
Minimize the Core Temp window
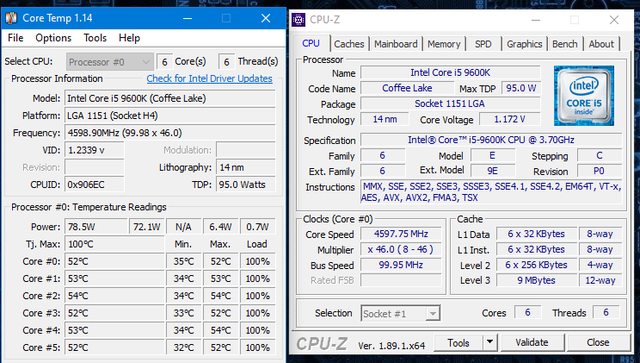(187, 18)
